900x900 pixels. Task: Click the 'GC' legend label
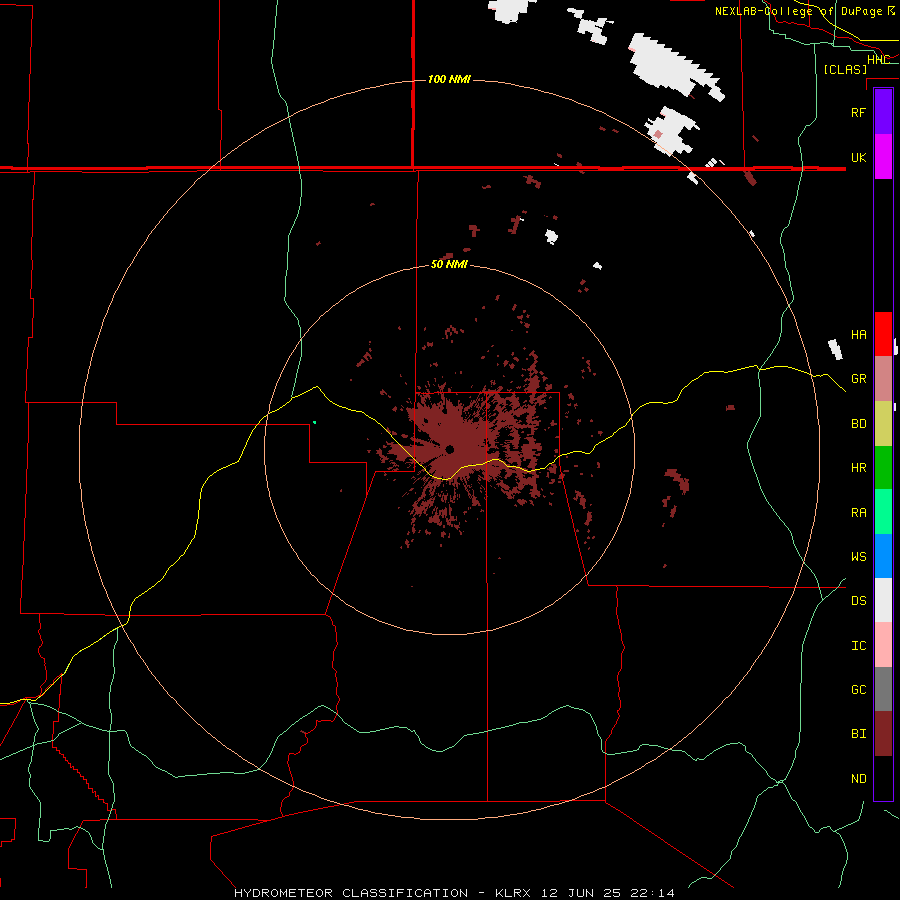858,690
